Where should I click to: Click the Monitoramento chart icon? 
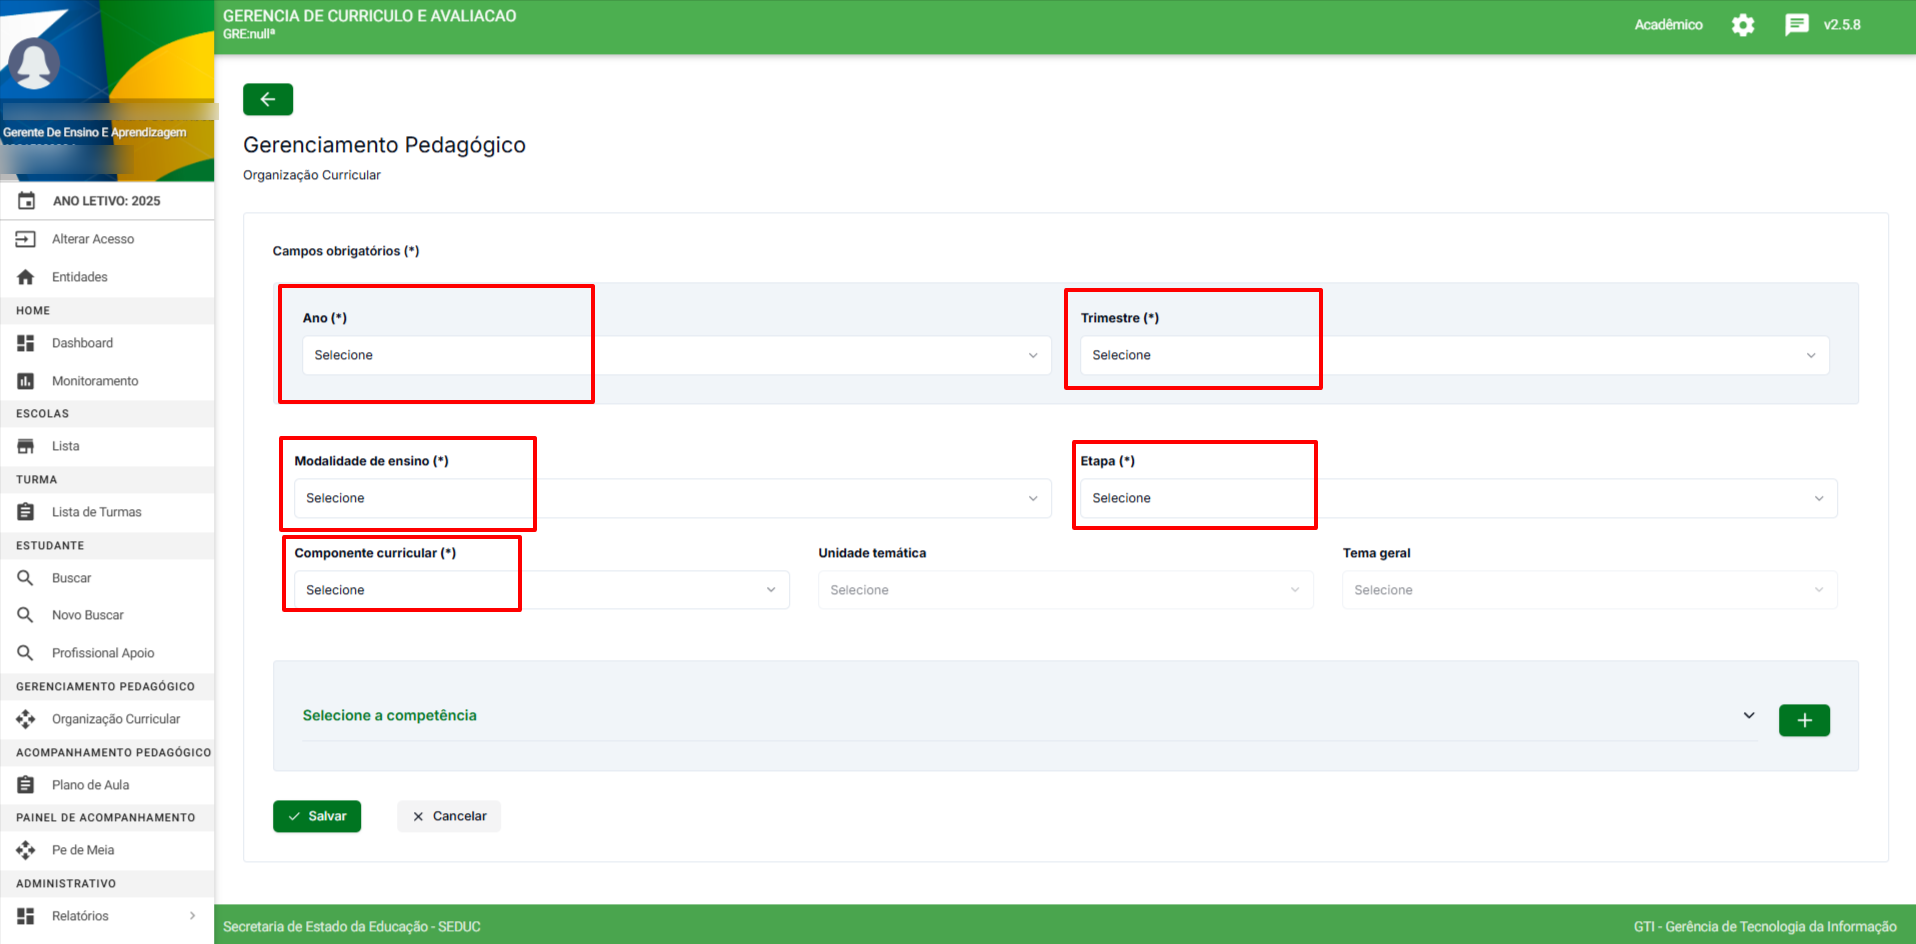(x=26, y=381)
